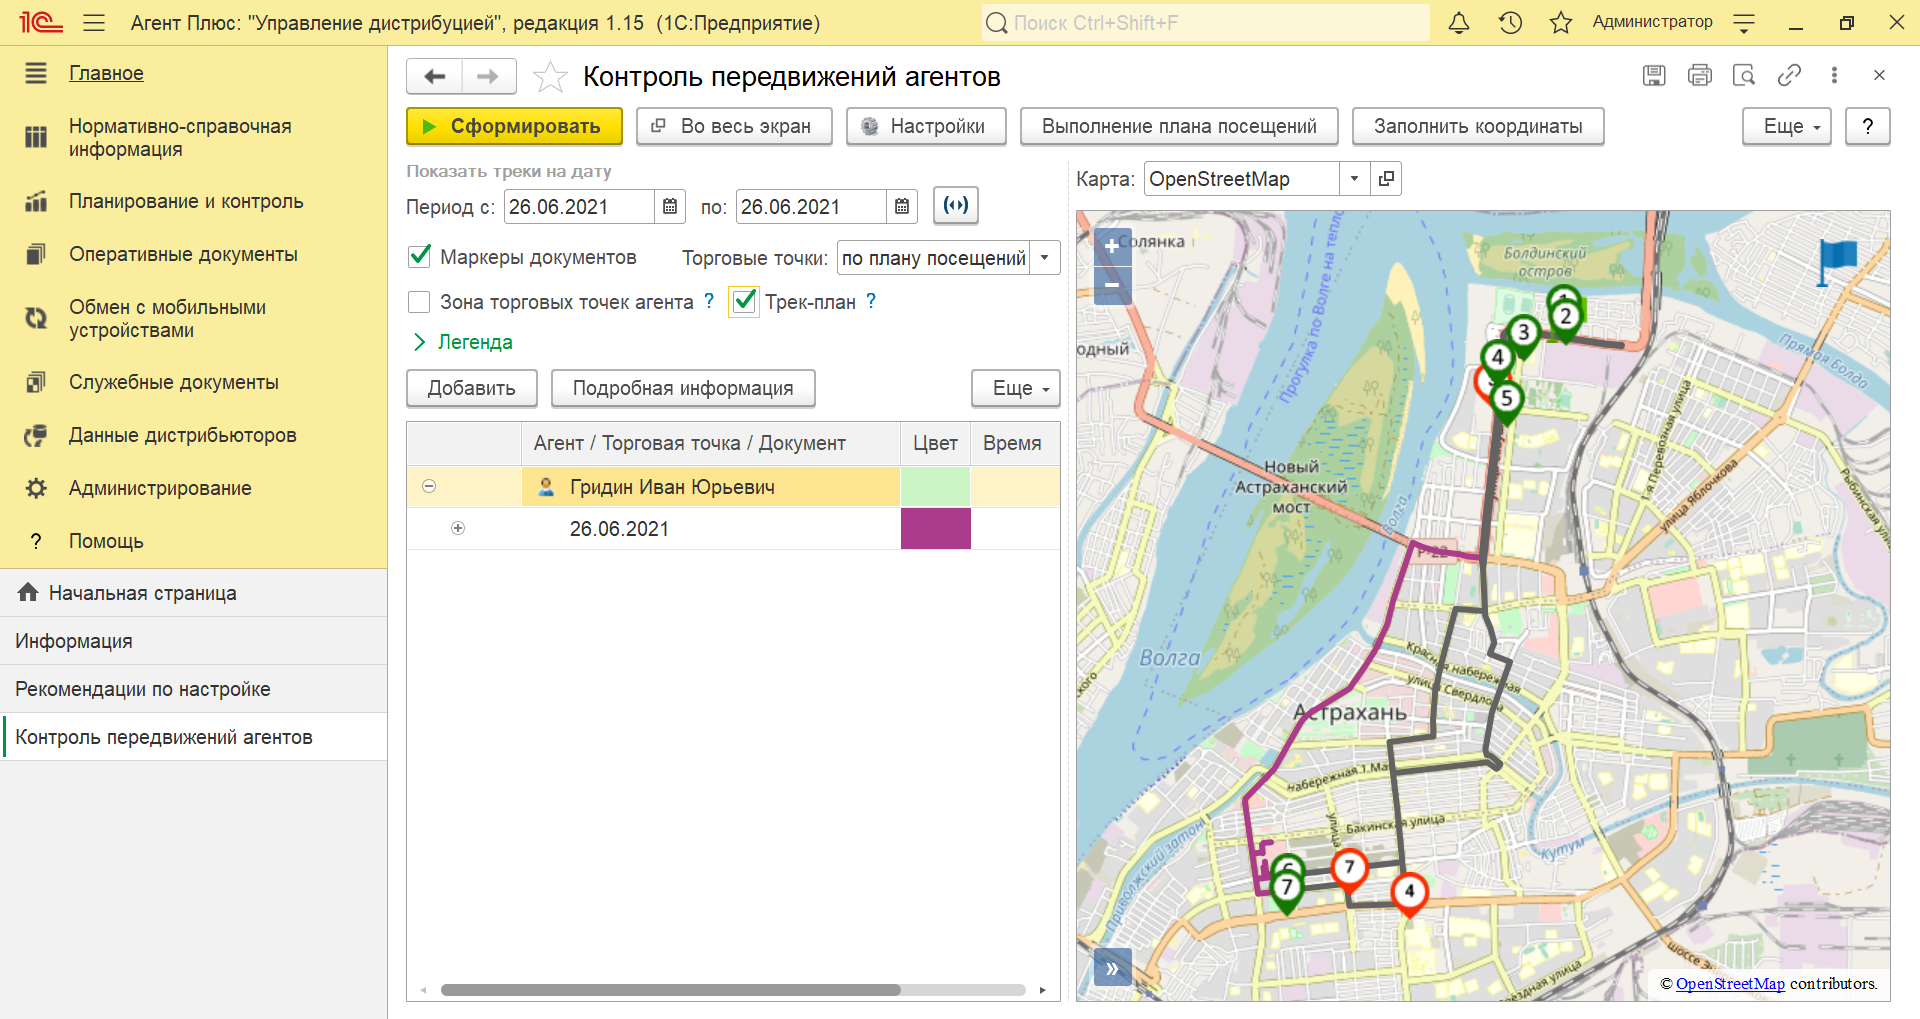Go forward with right arrow button
The height and width of the screenshot is (1019, 1920).
tap(488, 76)
